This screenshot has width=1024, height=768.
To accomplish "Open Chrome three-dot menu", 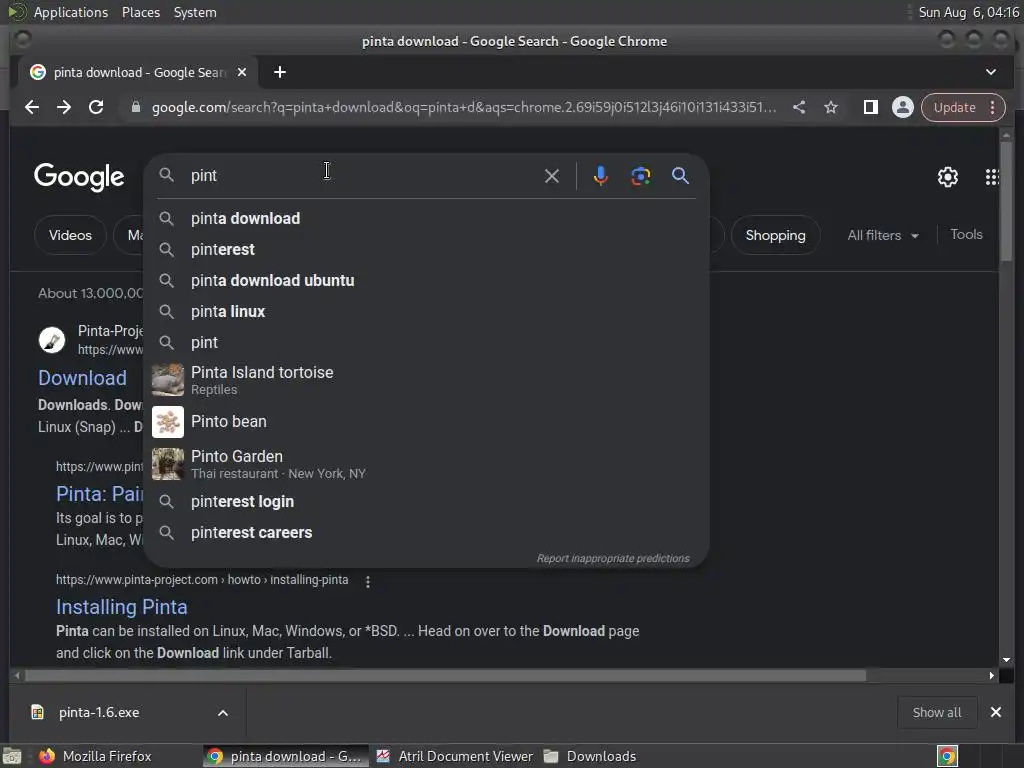I will point(993,107).
